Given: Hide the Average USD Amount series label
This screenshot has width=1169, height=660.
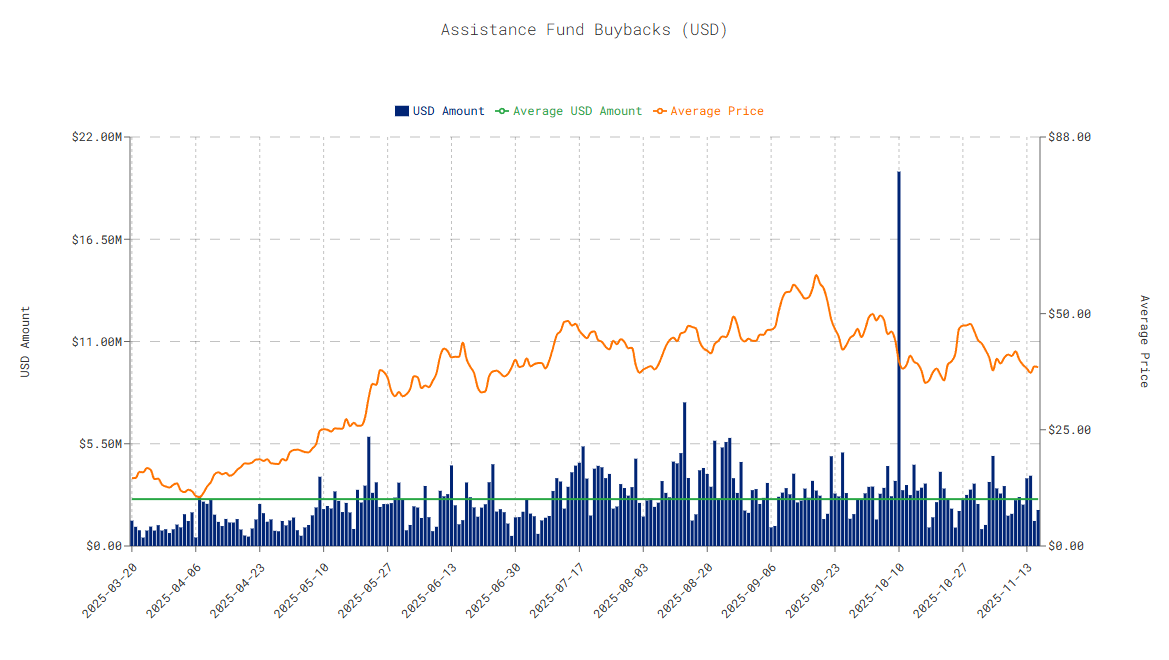Looking at the screenshot, I should click(577, 111).
